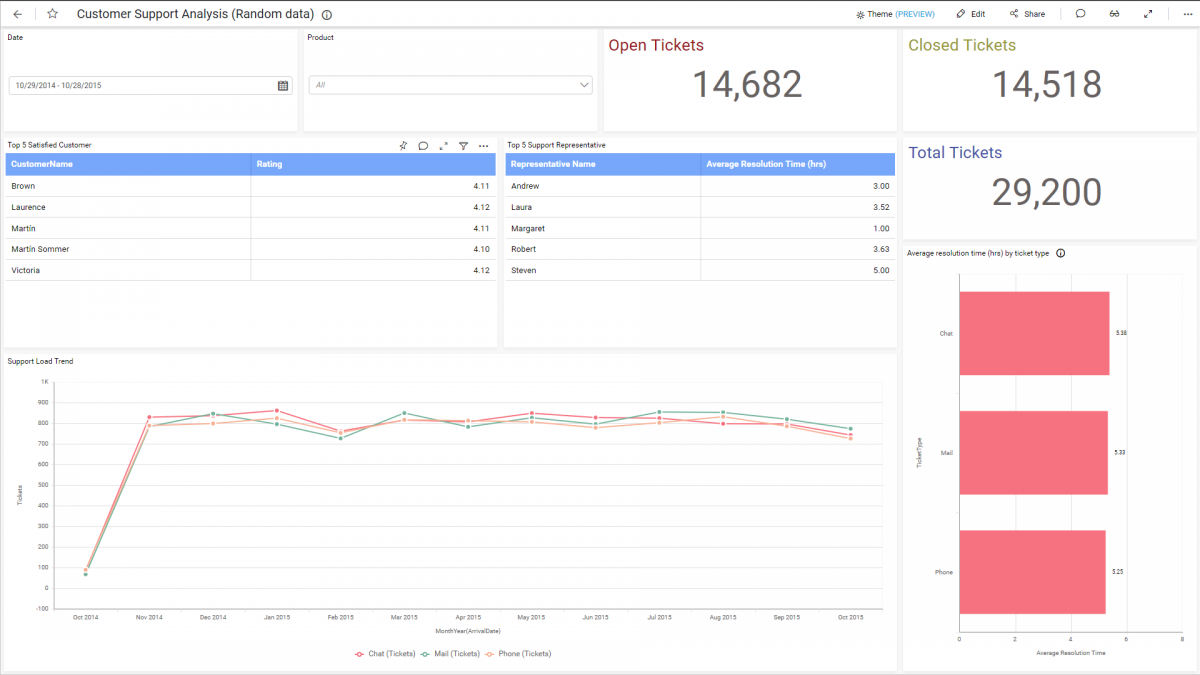Image resolution: width=1200 pixels, height=675 pixels.
Task: Enter fullscreen using the diagonal arrows icon
Action: point(1148,13)
